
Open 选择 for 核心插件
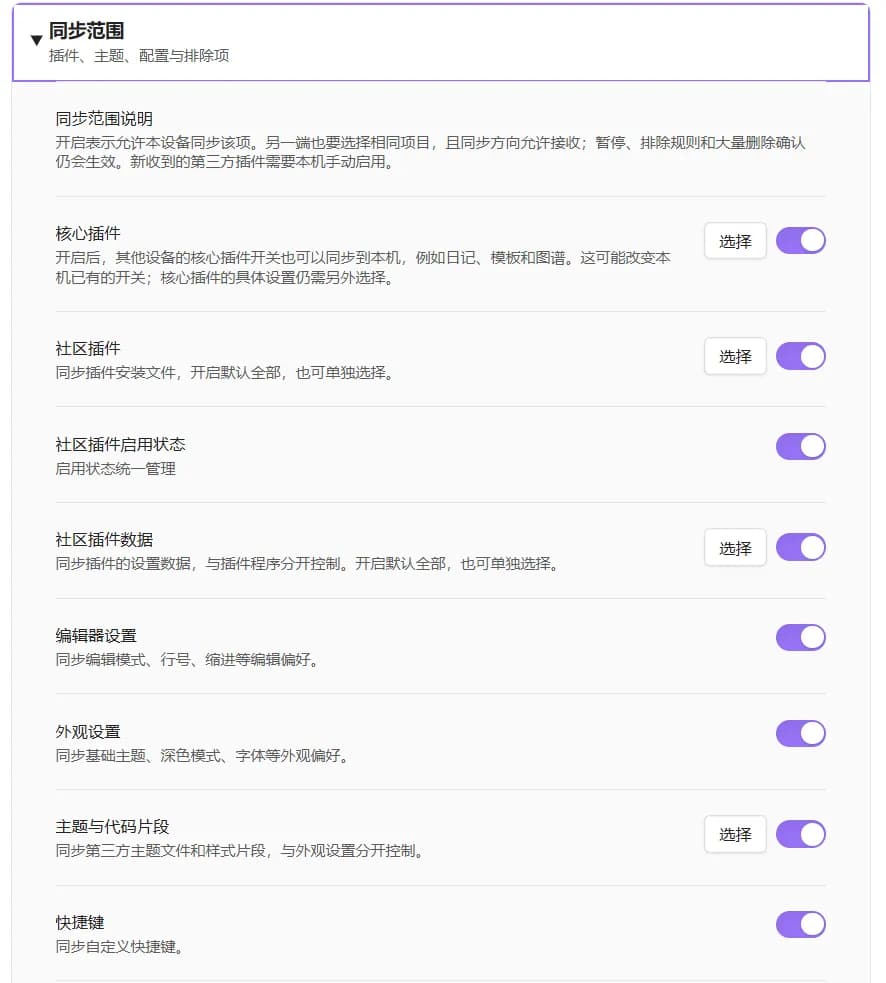735,241
